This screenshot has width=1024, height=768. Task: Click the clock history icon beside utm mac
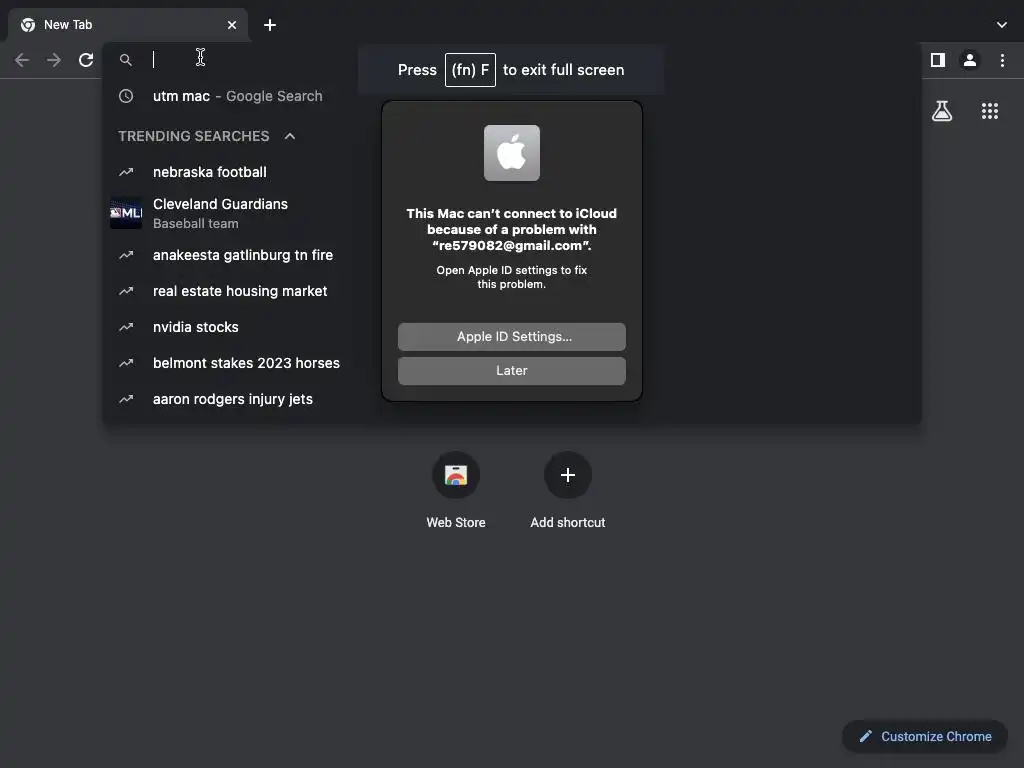pos(126,96)
